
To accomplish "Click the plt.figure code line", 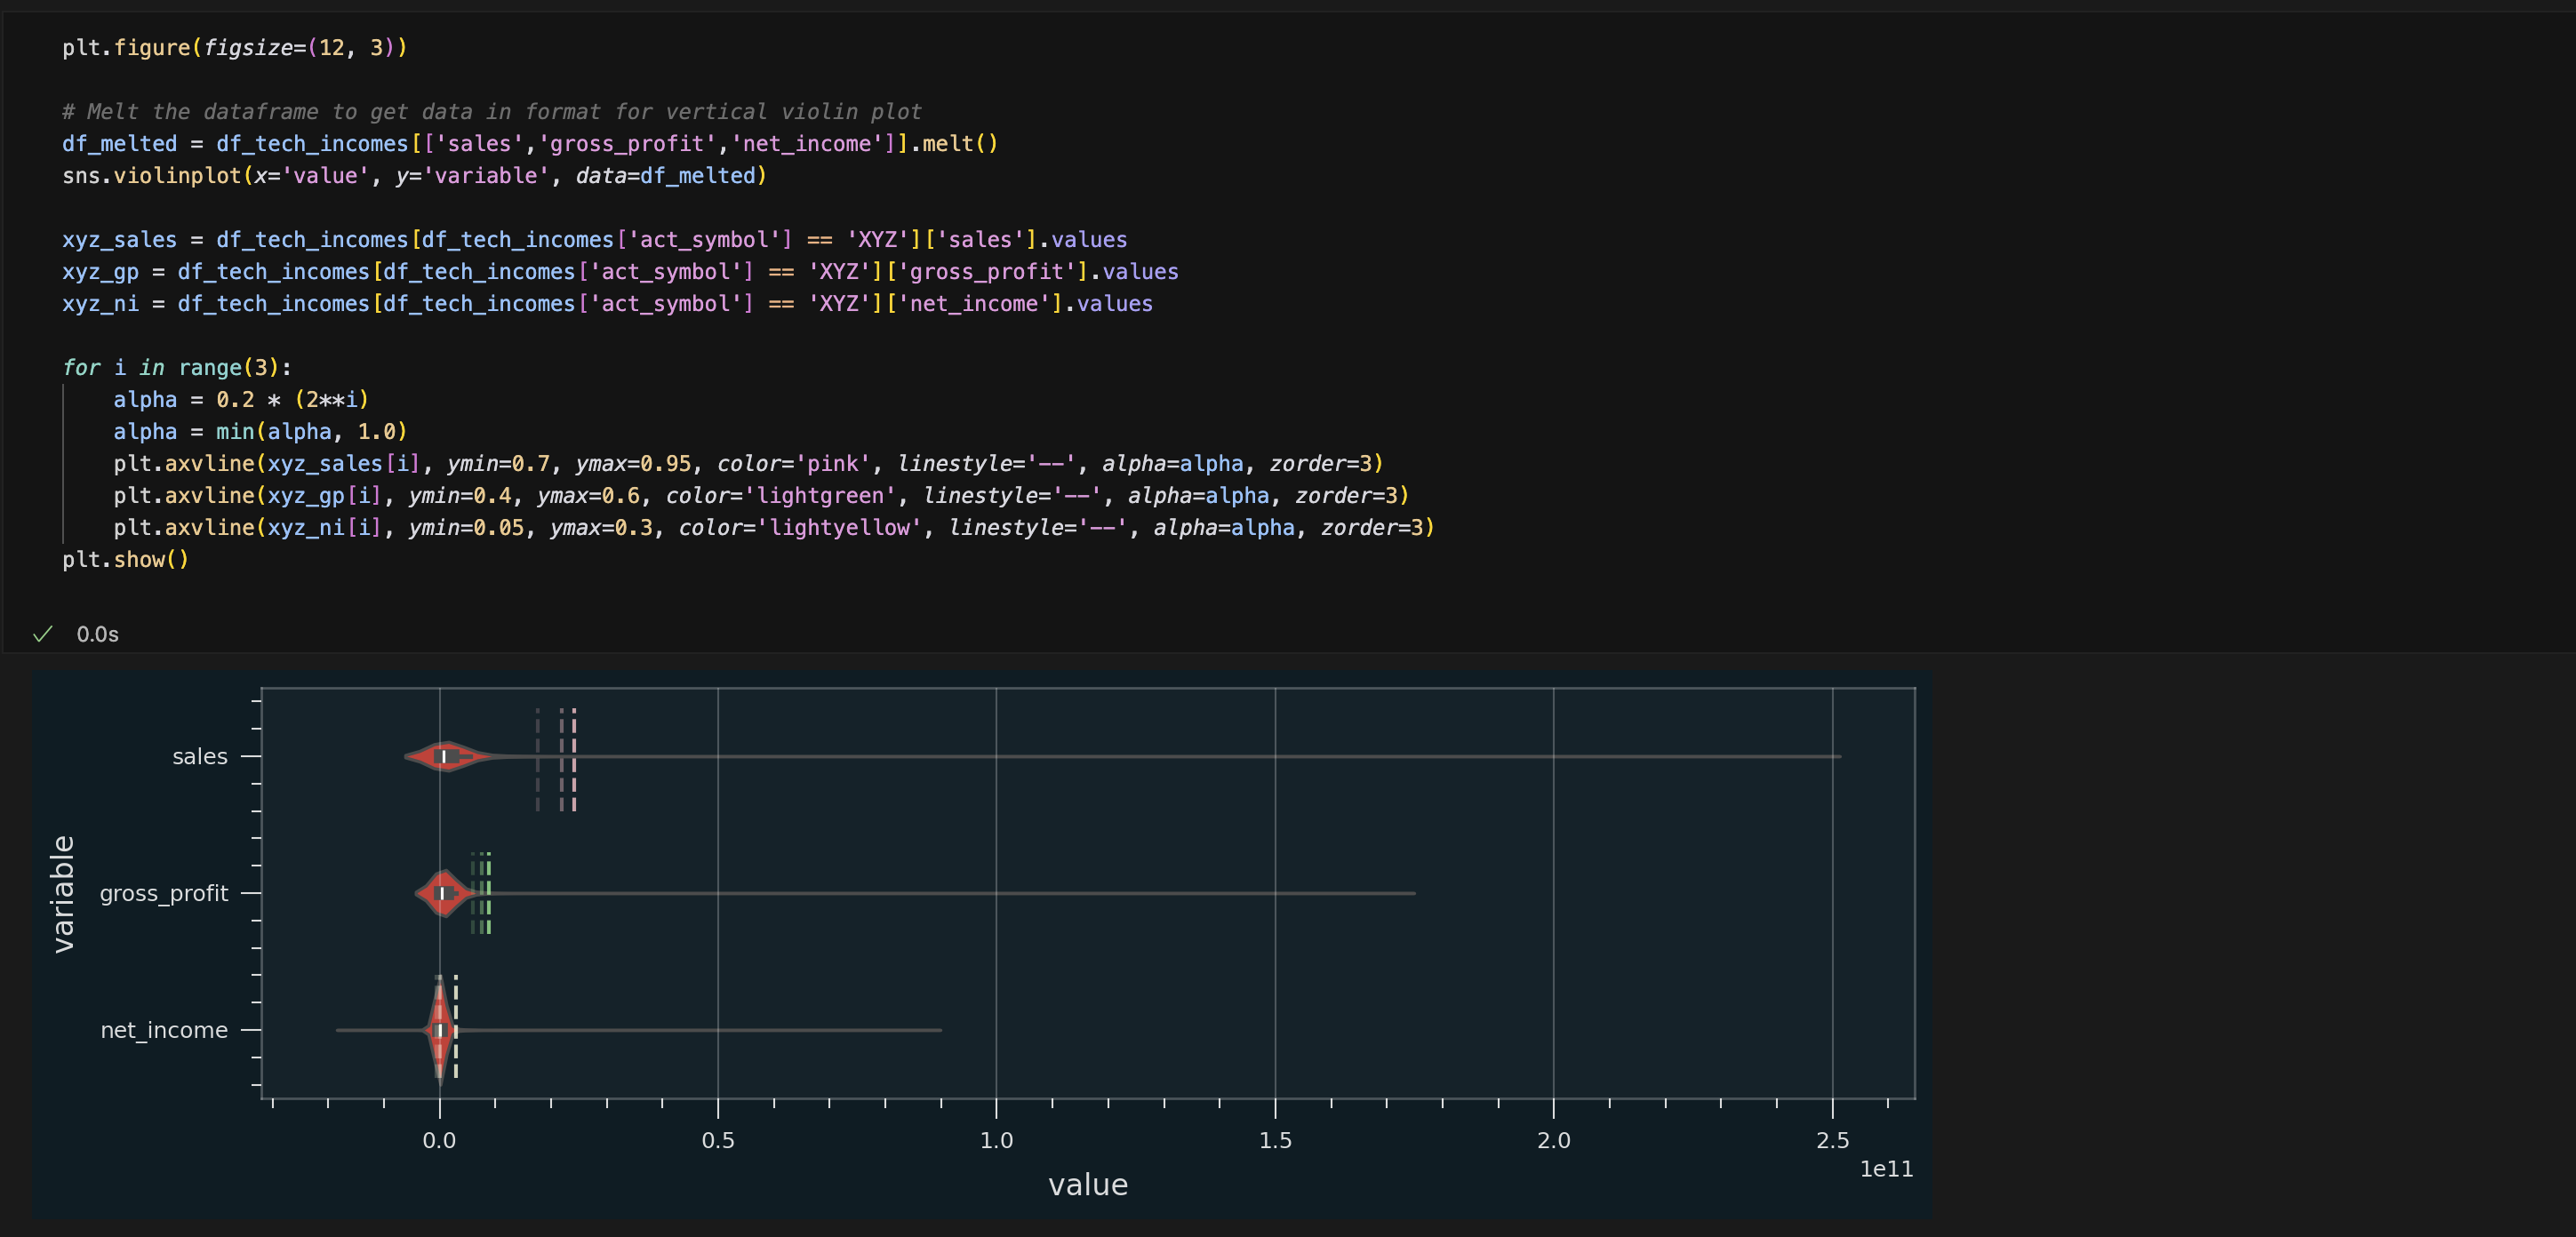I will click(234, 48).
